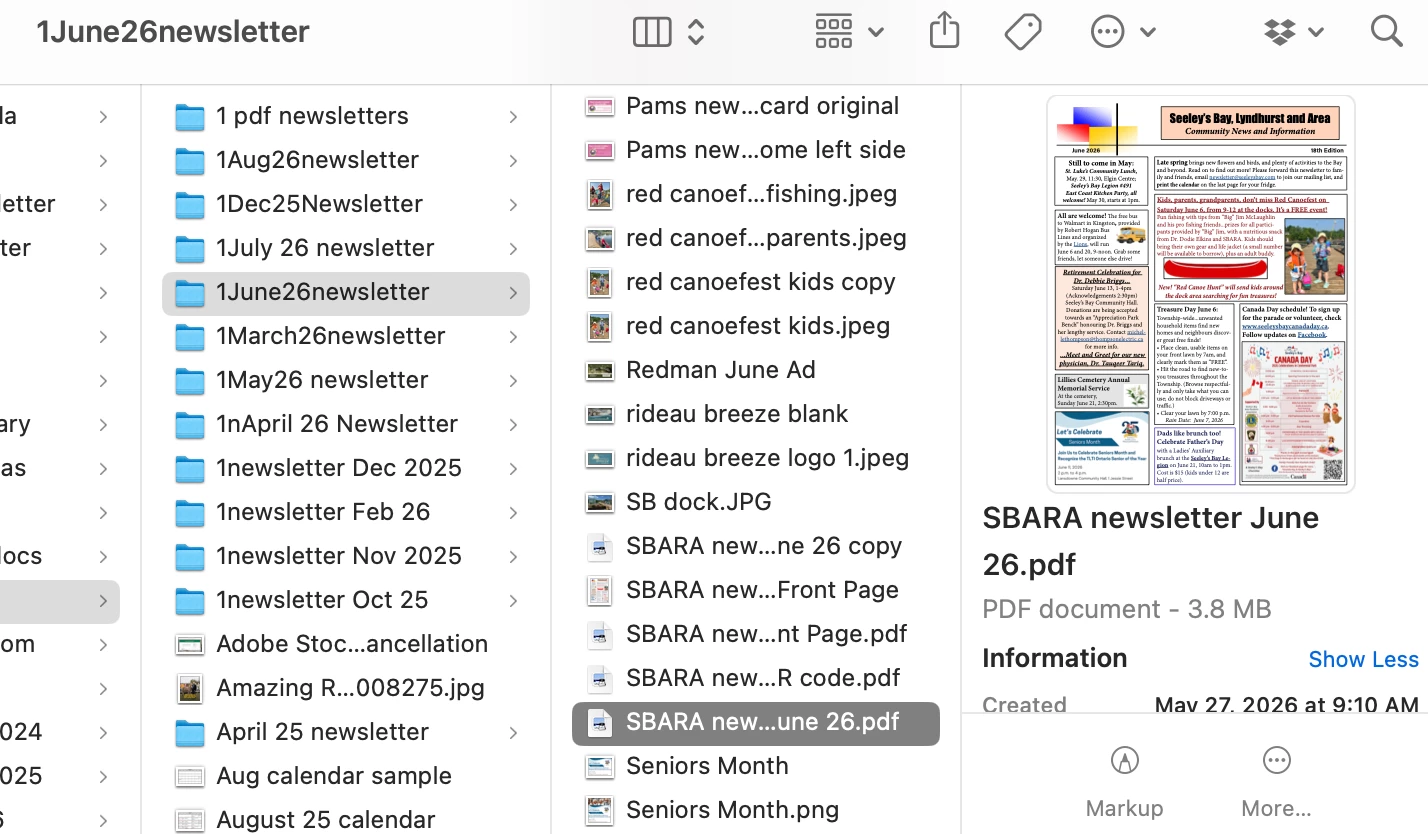Click the Search magnifier icon
The height and width of the screenshot is (834, 1428).
pos(1386,31)
